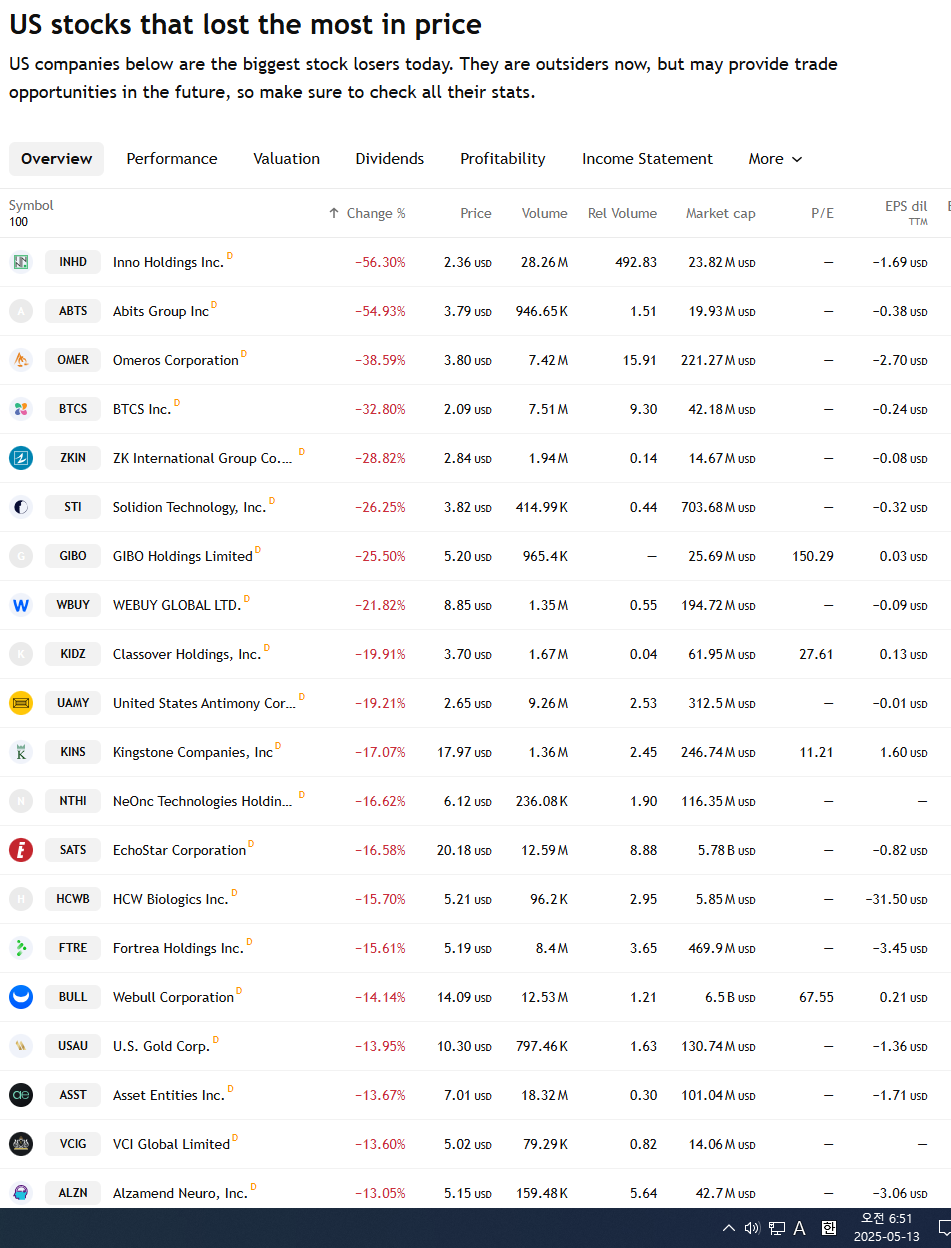The image size is (951, 1248).
Task: Open the Omeros Corporation name link
Action: 176,360
